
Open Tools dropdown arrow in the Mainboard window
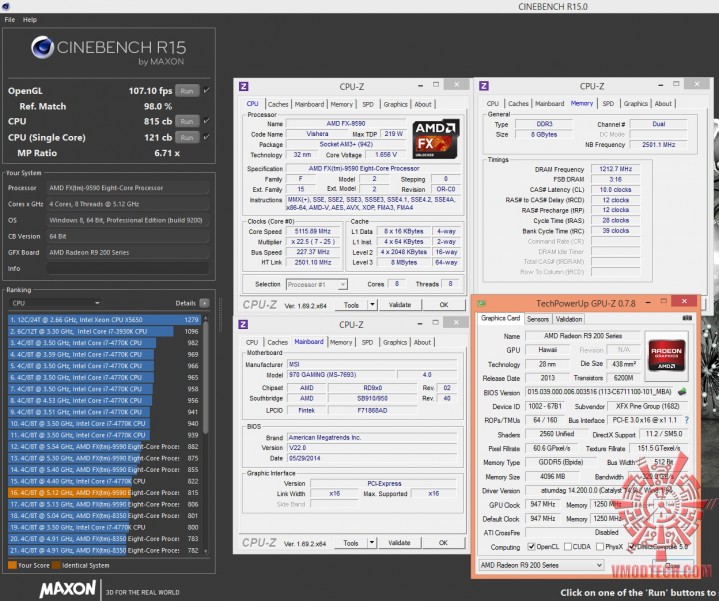point(372,543)
